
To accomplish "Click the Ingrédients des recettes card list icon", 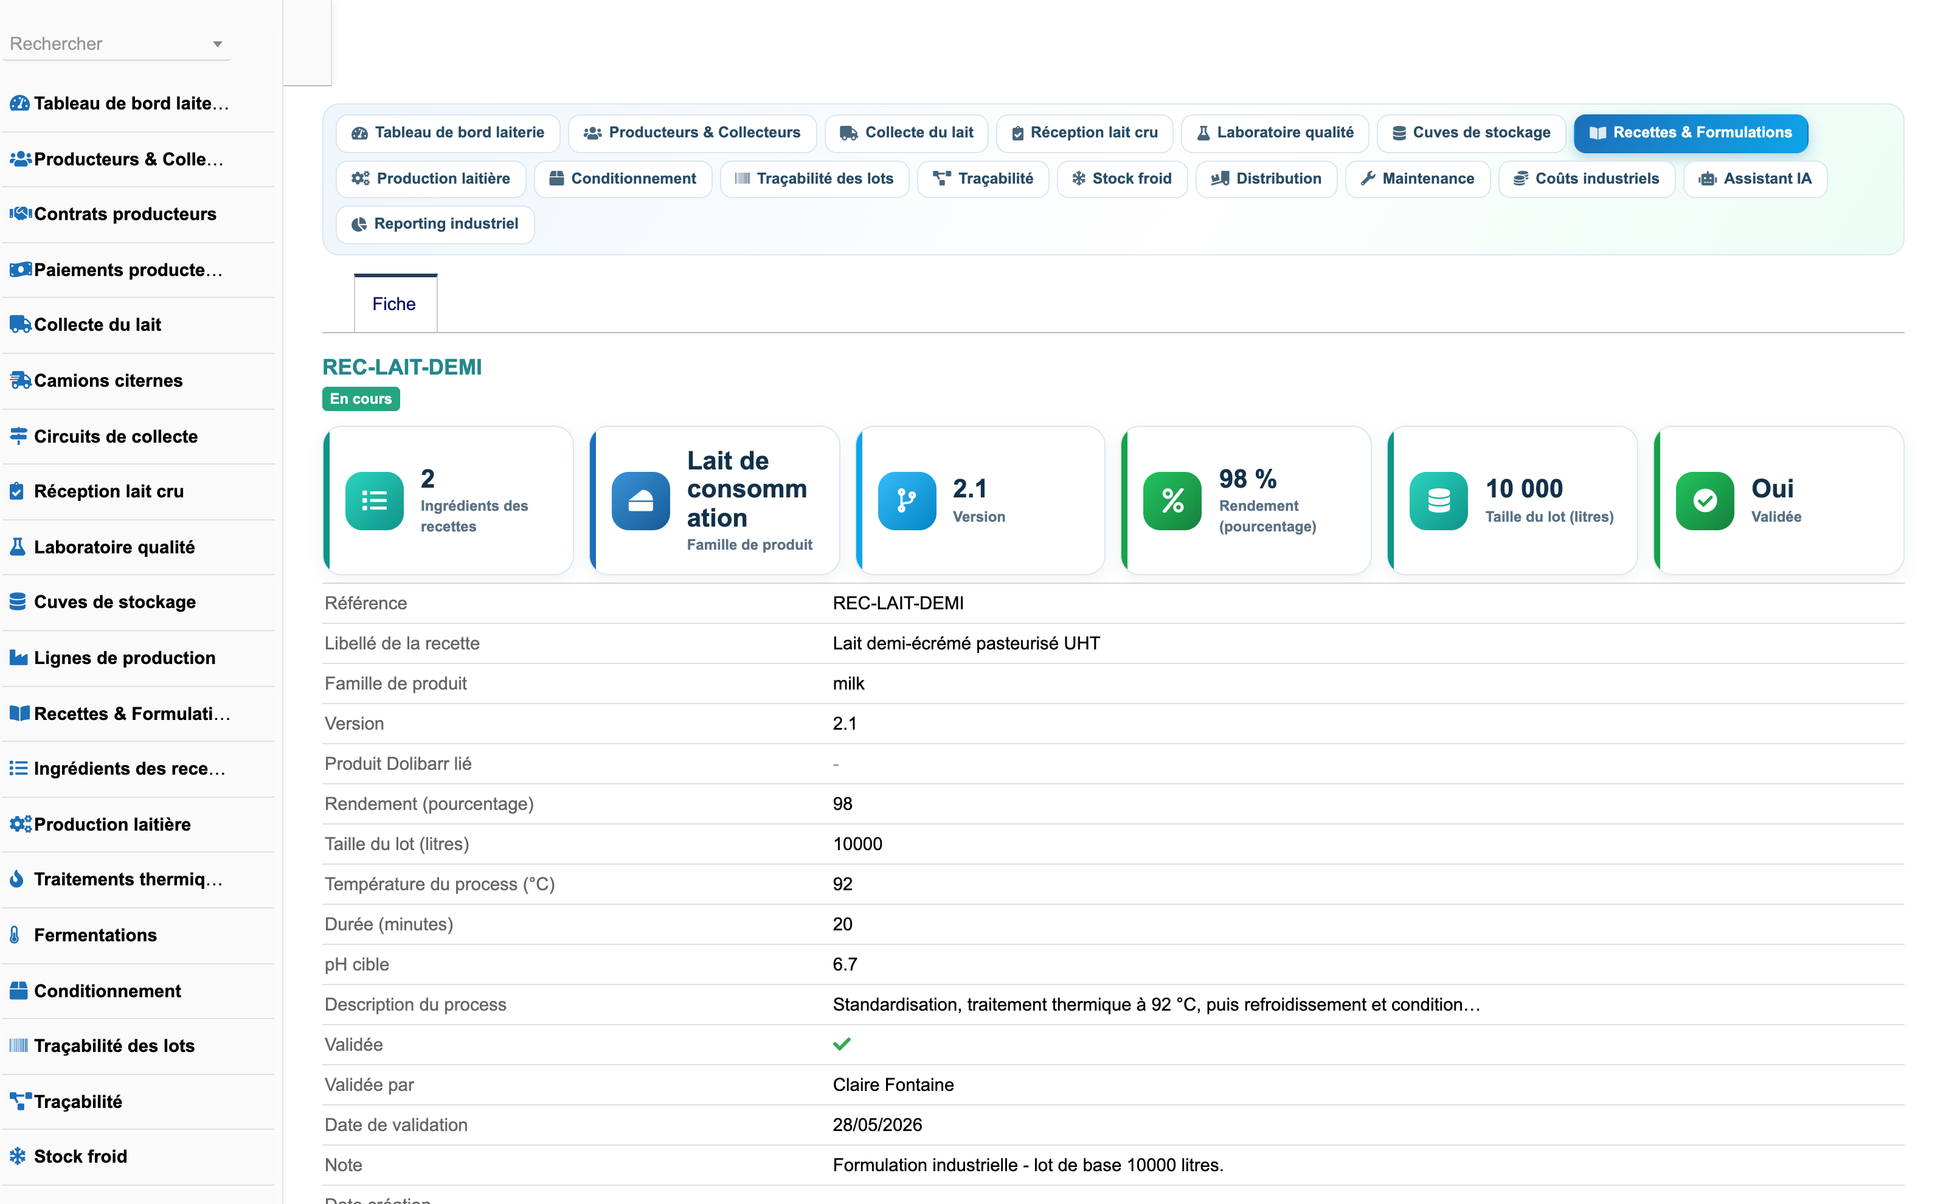I will [x=375, y=501].
